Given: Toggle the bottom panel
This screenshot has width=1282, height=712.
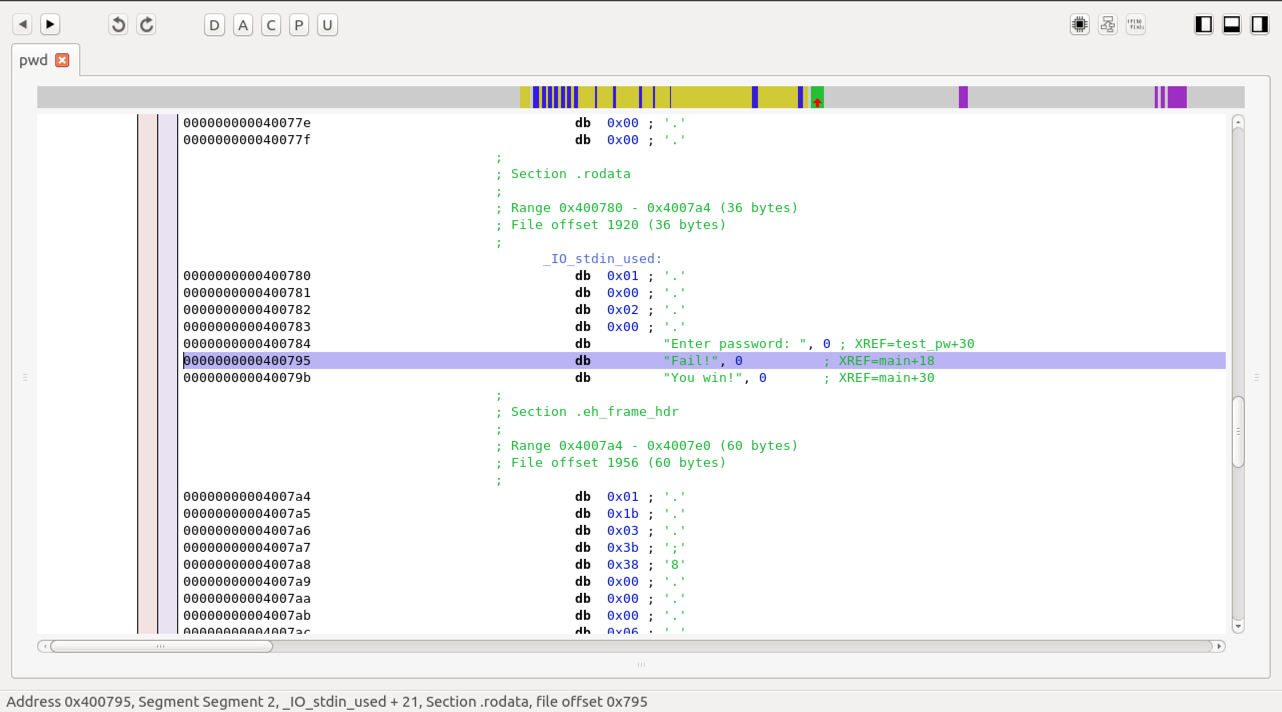Looking at the screenshot, I should 1232,25.
